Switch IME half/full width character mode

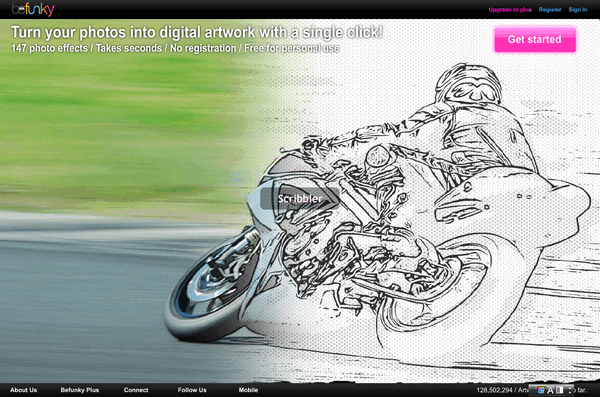pyautogui.click(x=560, y=390)
